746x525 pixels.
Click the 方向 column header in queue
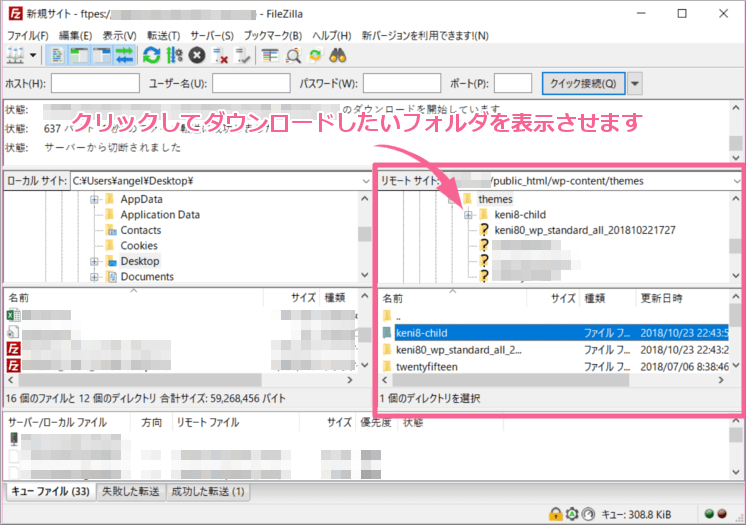pos(151,423)
